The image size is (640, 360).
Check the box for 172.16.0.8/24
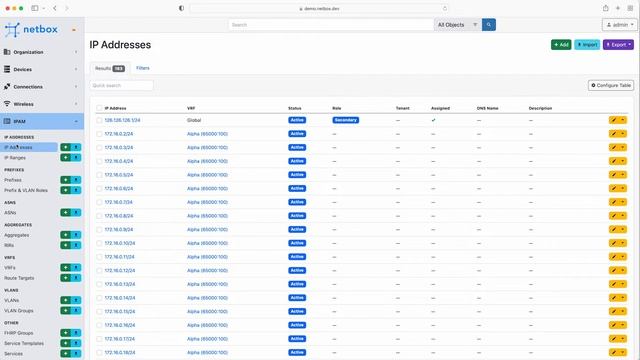(99, 216)
